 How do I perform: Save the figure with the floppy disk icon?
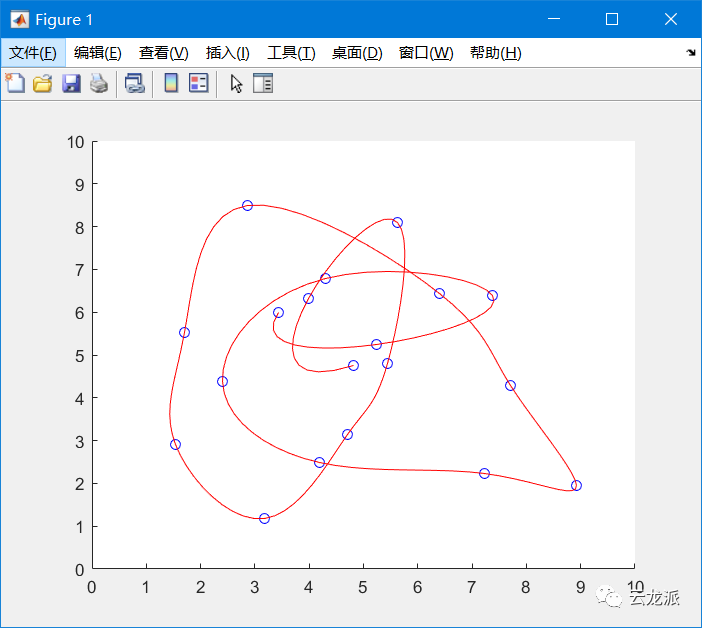[71, 83]
